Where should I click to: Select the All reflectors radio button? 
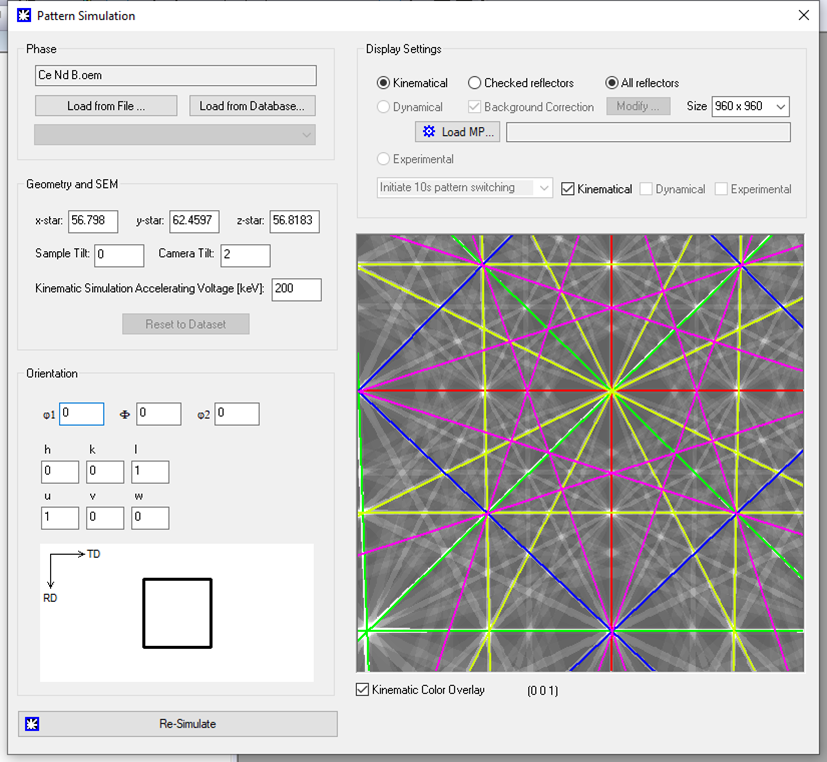click(x=610, y=83)
